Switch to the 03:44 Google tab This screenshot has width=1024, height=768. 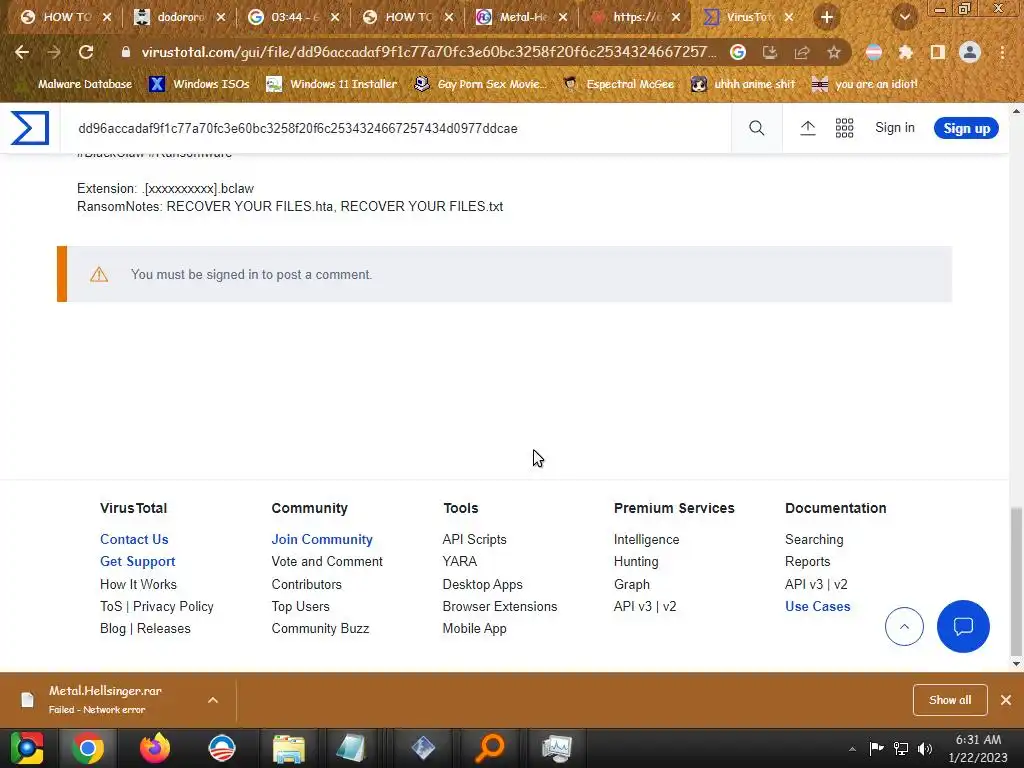click(x=293, y=17)
